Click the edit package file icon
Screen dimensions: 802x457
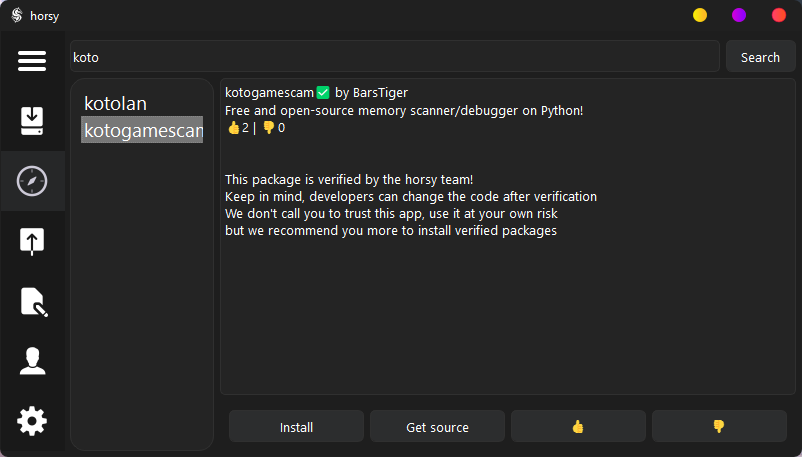pyautogui.click(x=32, y=301)
